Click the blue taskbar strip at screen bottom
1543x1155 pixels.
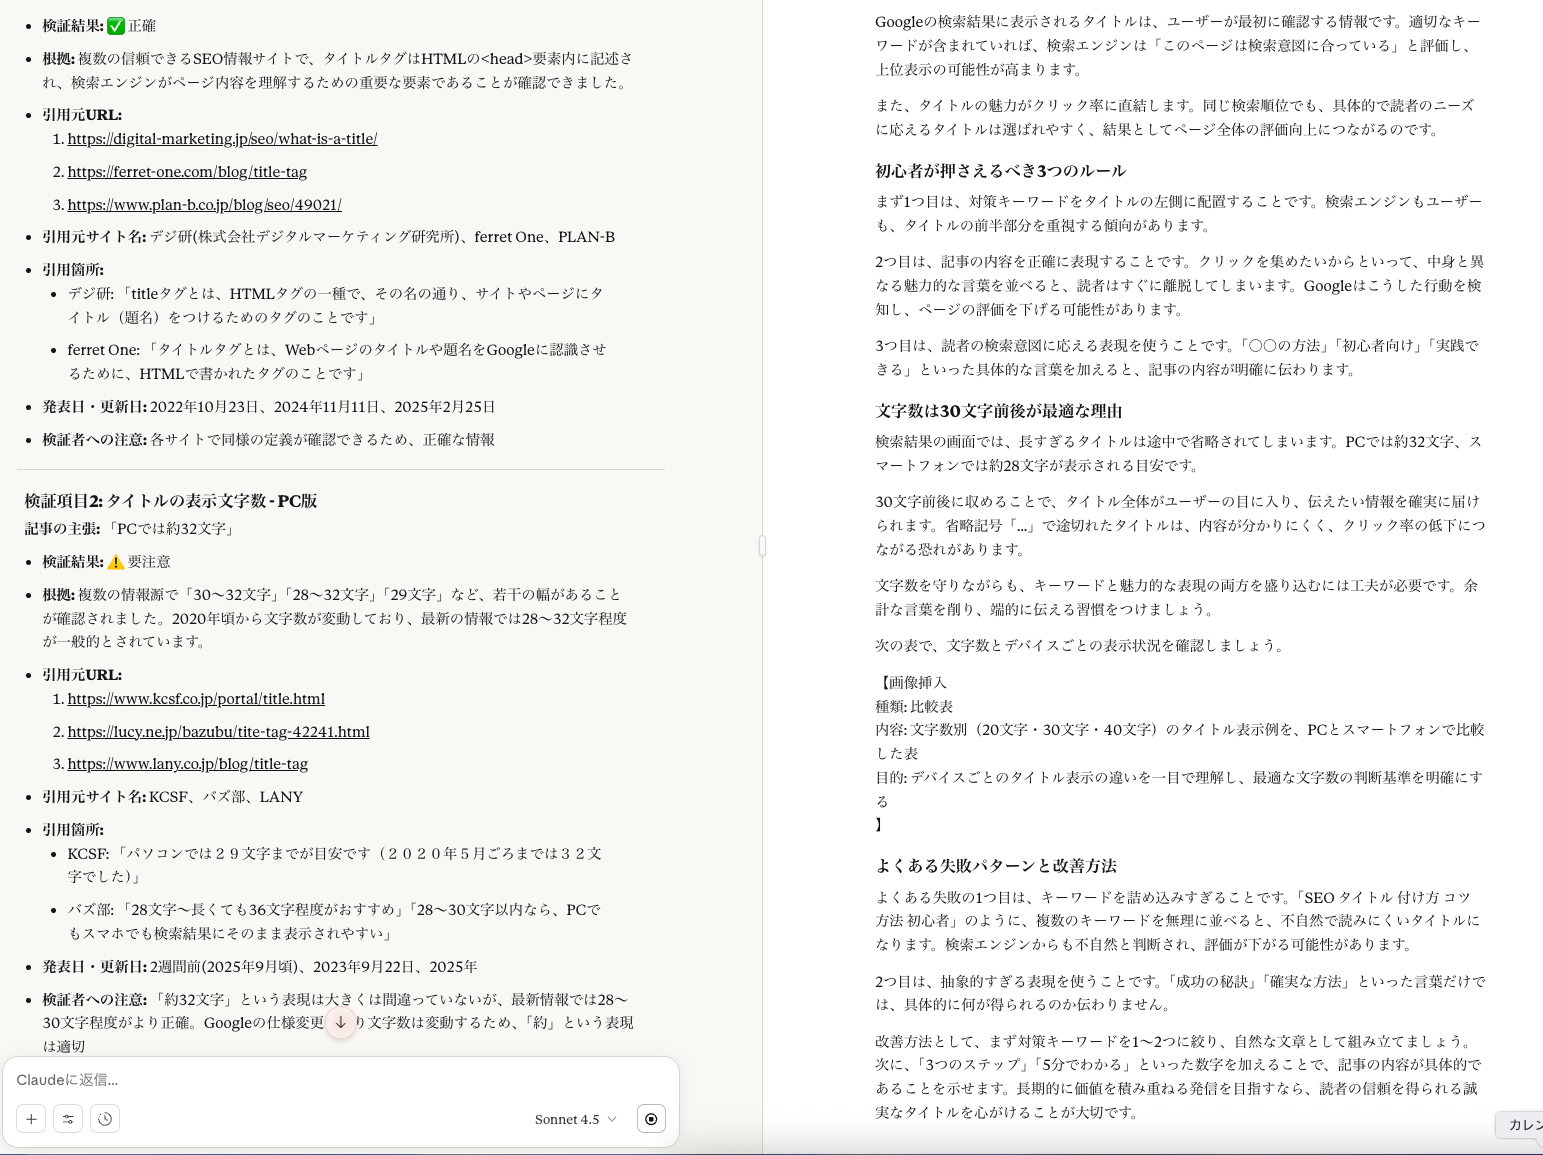(771, 1152)
